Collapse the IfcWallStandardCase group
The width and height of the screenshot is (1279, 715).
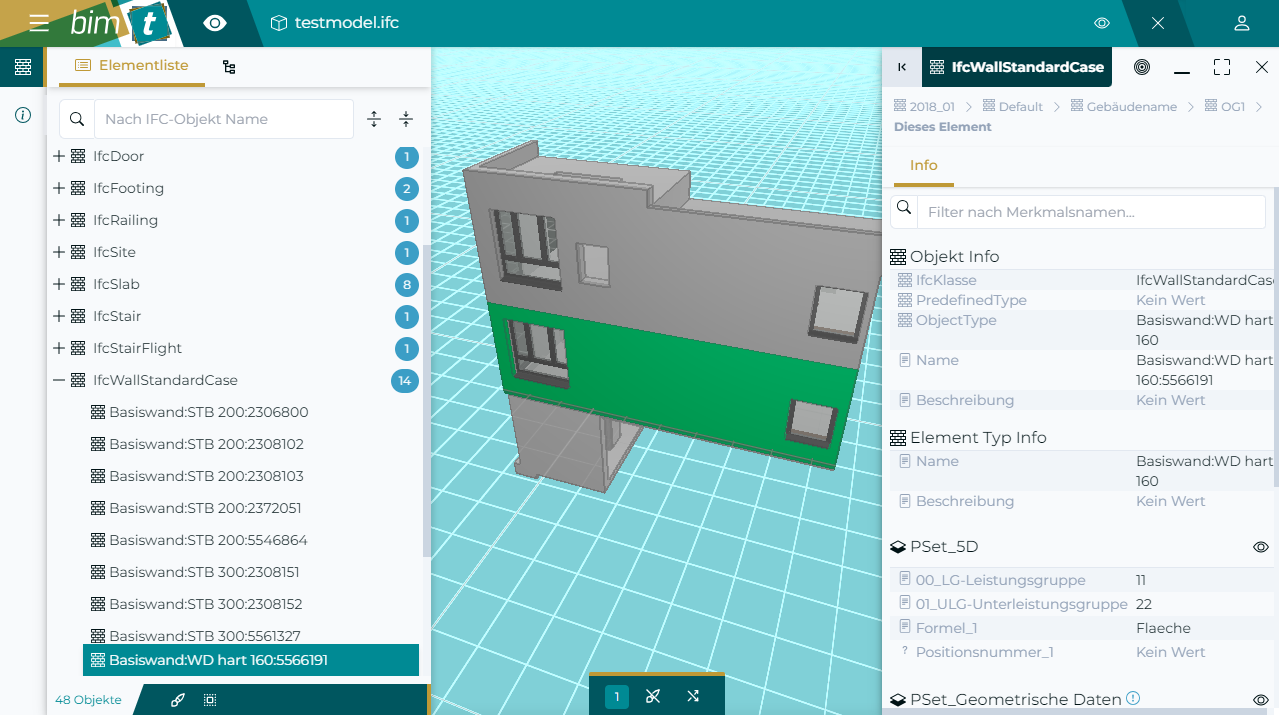[59, 380]
